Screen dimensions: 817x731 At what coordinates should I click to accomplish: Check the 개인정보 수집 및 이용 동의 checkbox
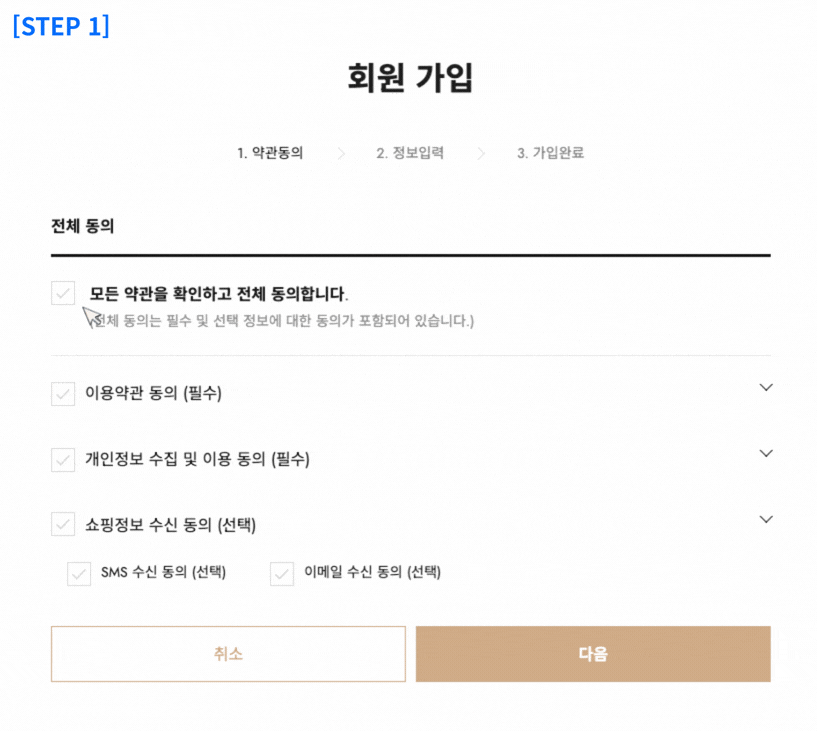(61, 459)
